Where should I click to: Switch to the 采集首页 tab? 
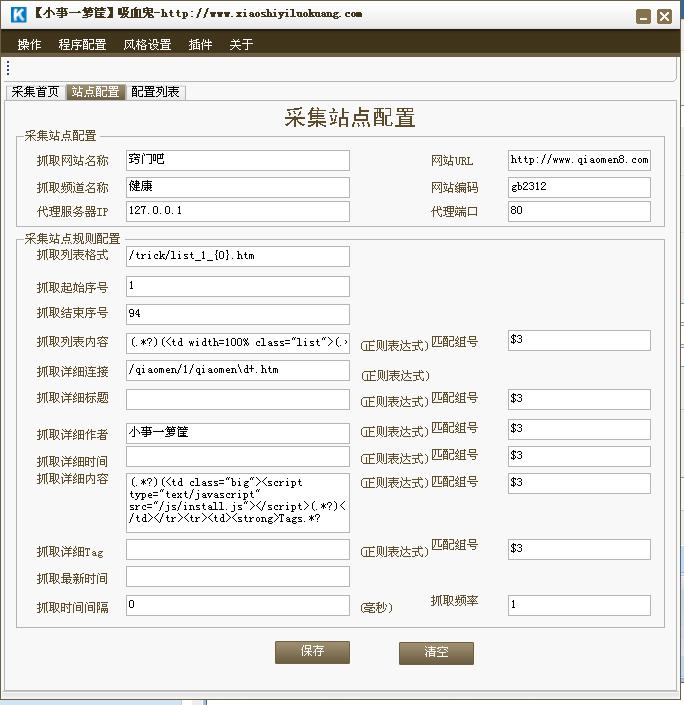pyautogui.click(x=36, y=92)
